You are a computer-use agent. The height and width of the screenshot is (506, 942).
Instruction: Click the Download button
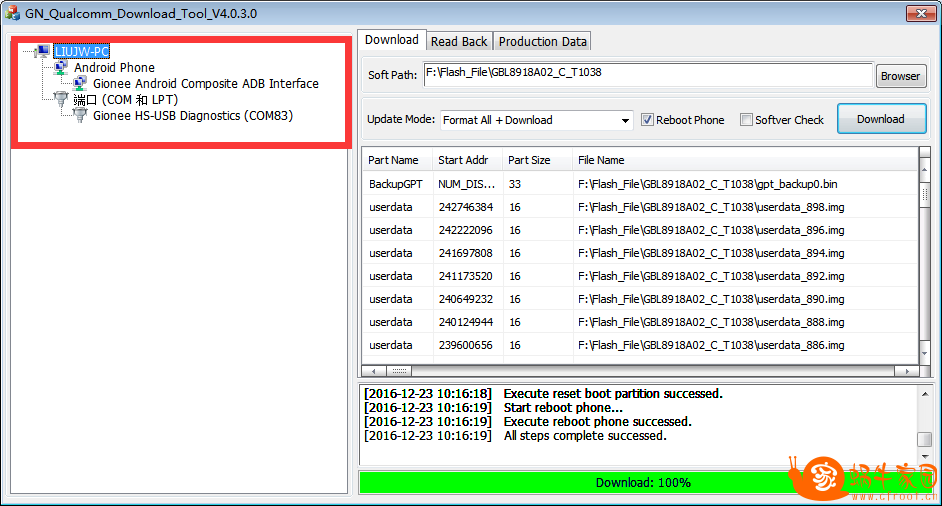coord(881,119)
